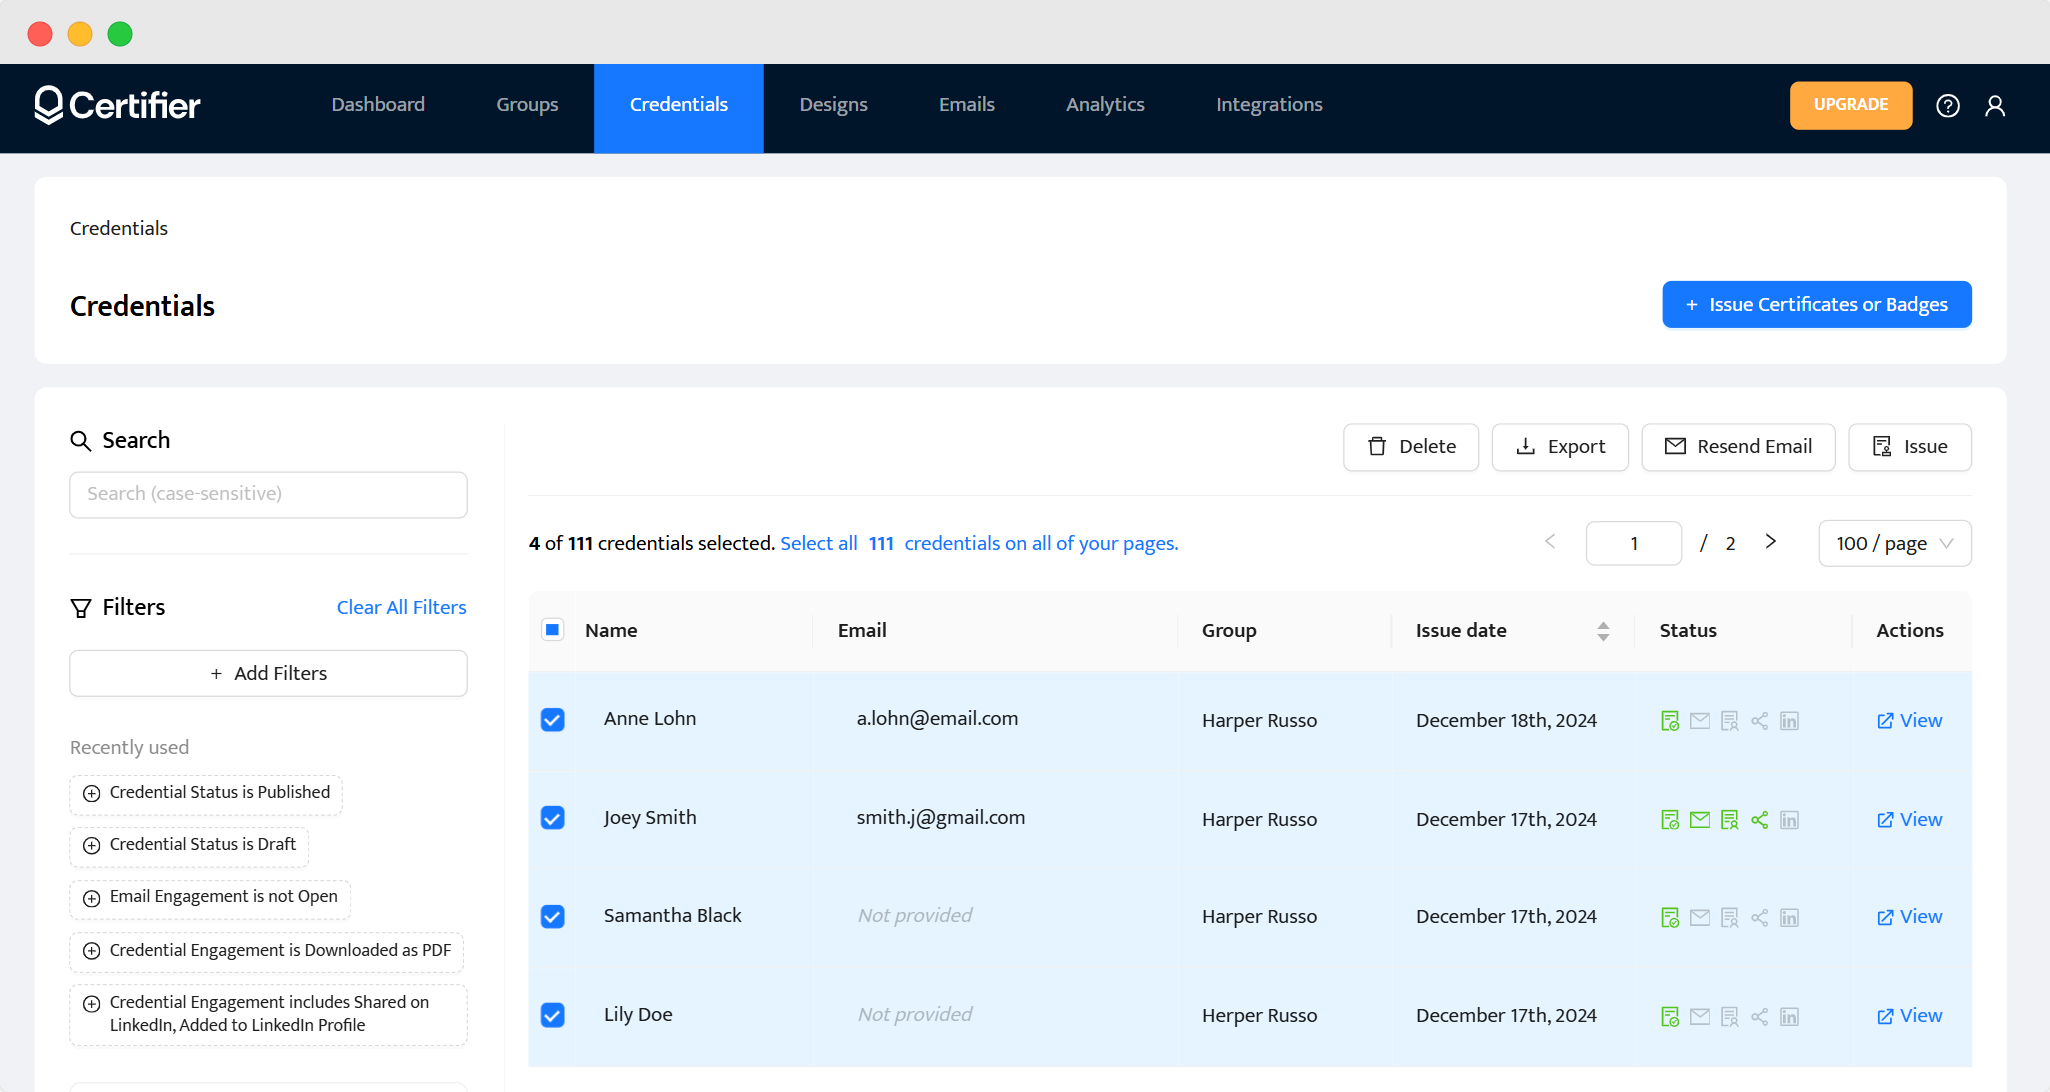Click Issue Certificates or Badges button

tap(1817, 304)
